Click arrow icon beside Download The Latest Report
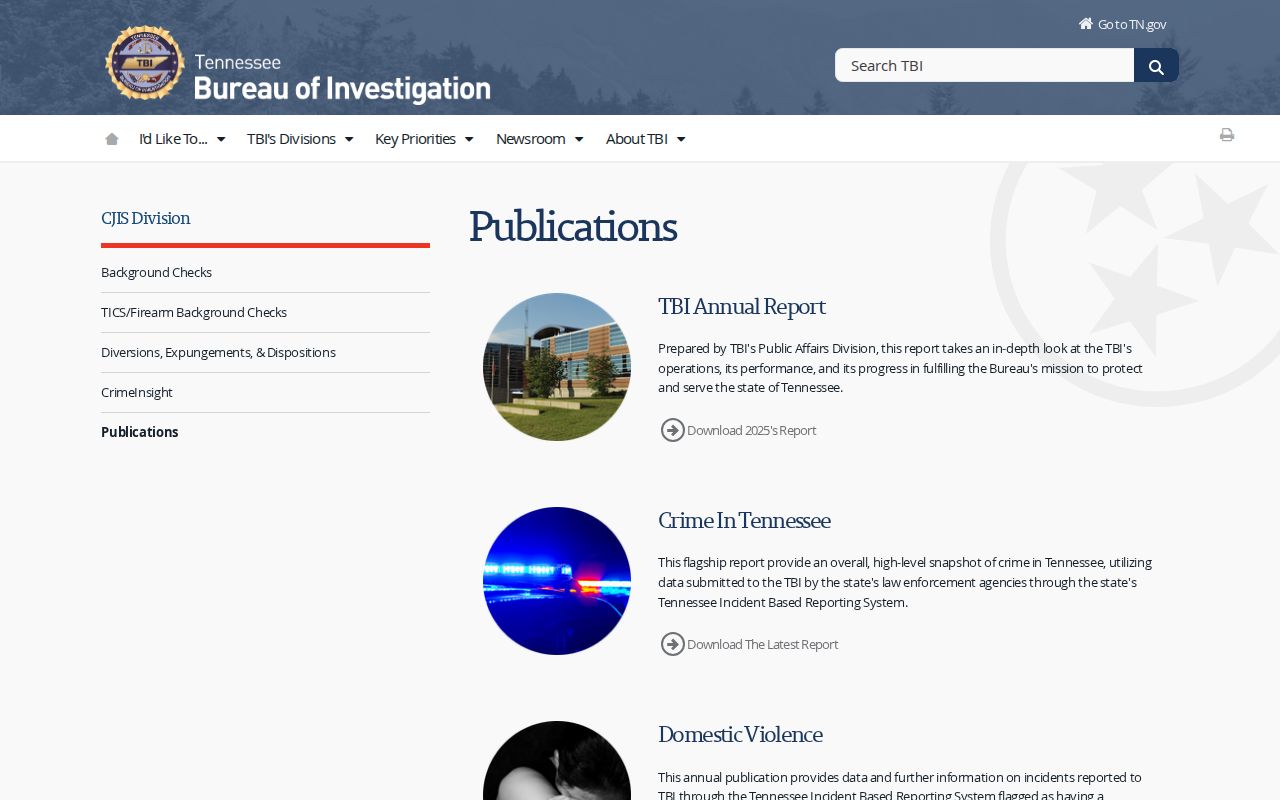This screenshot has width=1280, height=800. (673, 644)
